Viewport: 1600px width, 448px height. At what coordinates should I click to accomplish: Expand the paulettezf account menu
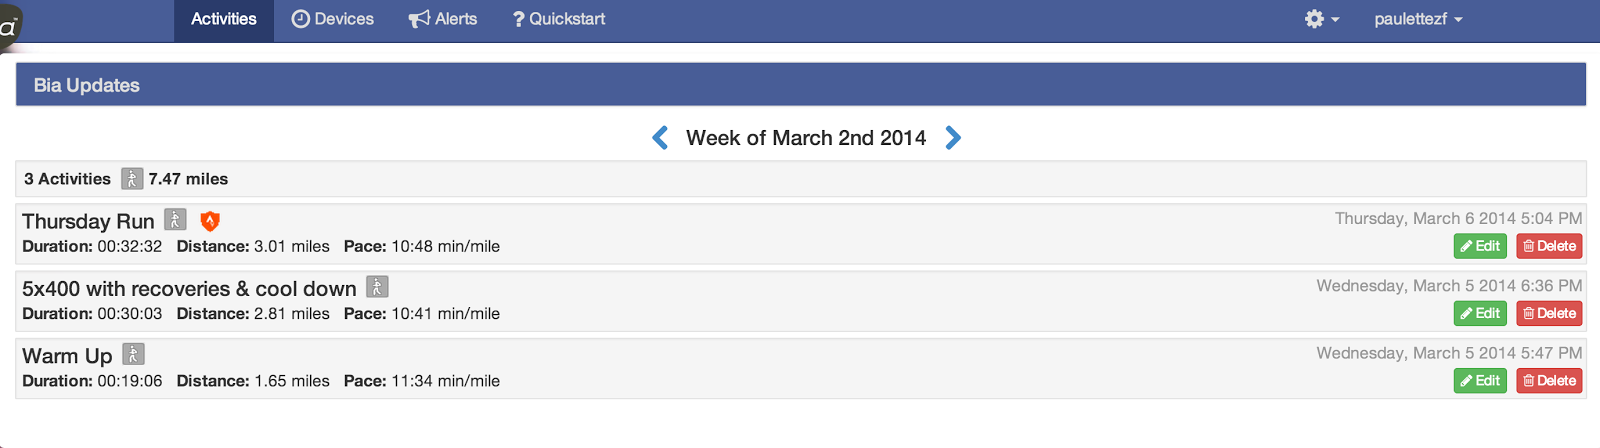(1417, 19)
